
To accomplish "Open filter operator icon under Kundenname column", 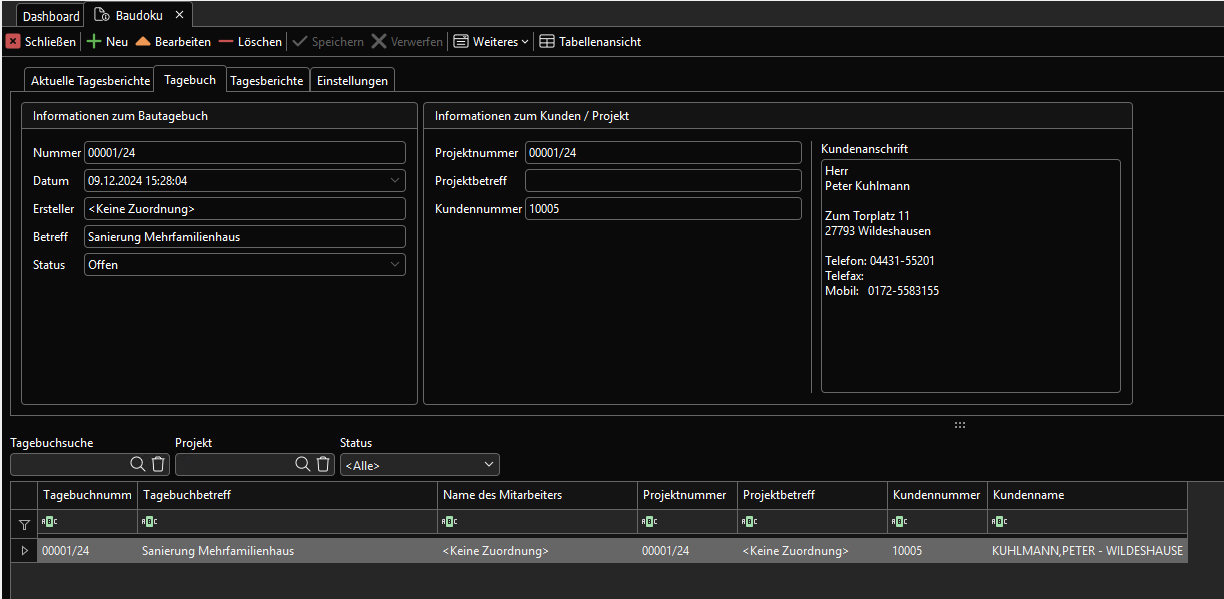I will click(x=998, y=521).
